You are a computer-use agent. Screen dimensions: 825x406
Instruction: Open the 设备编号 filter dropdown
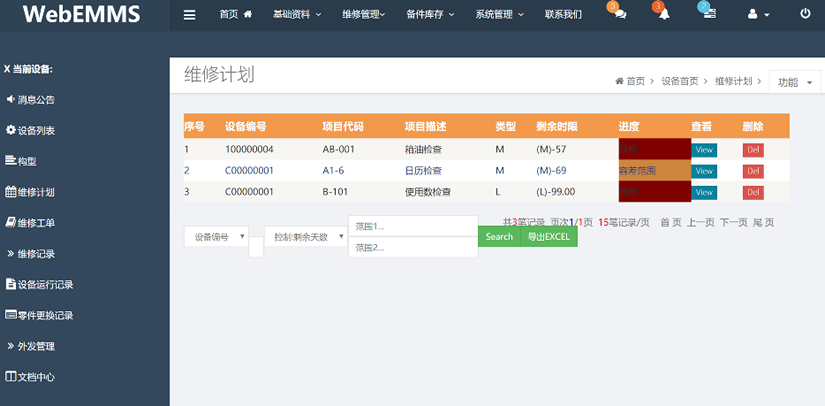pos(216,237)
